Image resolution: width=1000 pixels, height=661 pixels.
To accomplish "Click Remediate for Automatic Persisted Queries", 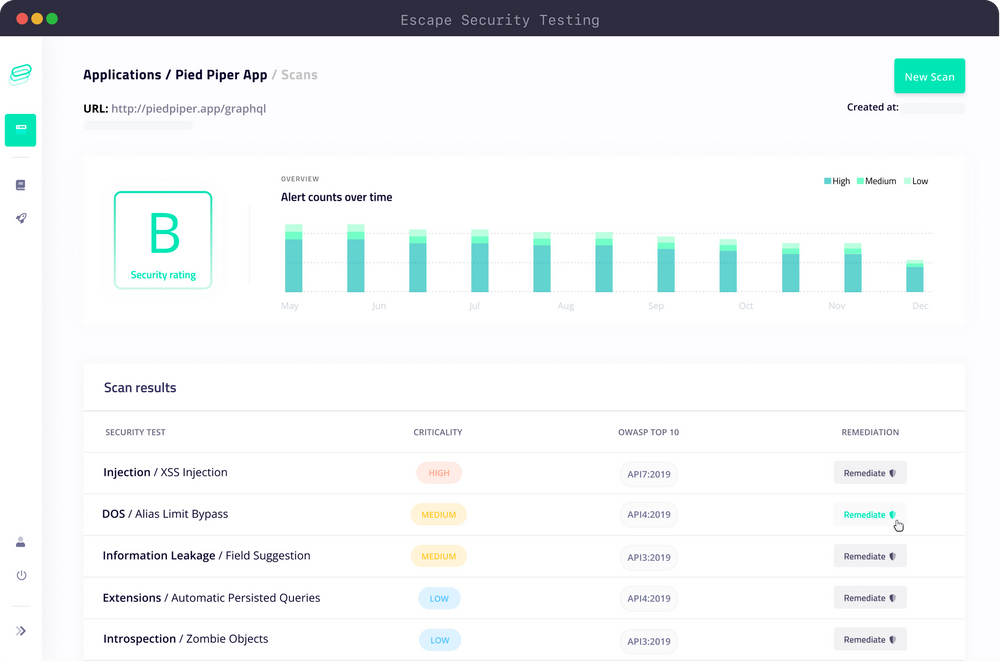I will (870, 598).
